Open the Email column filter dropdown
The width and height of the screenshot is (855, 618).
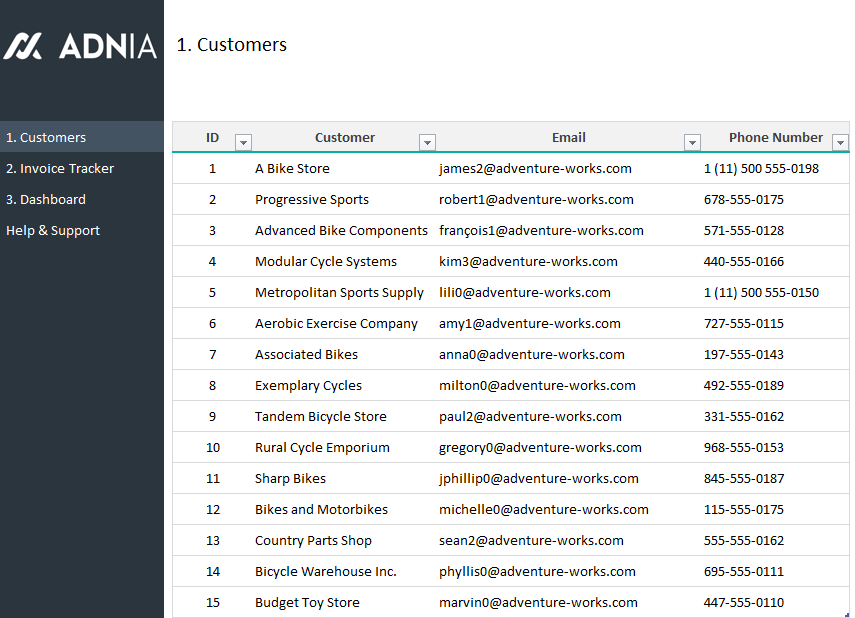[x=692, y=143]
